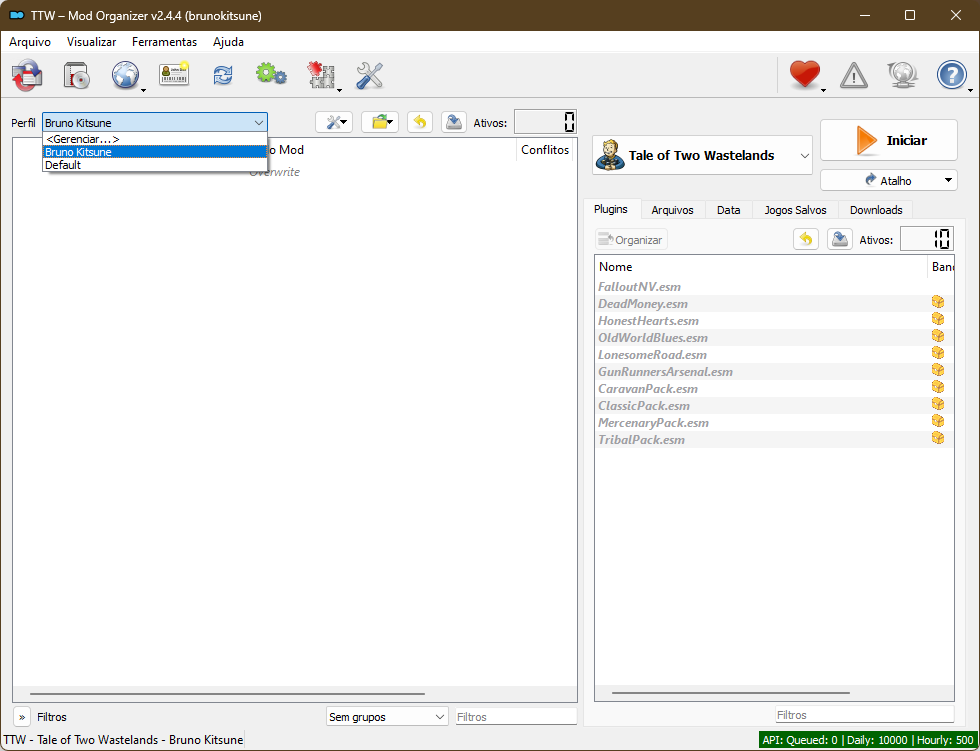This screenshot has width=980, height=751.
Task: Click package icon next to OldWorldBlues.esm
Action: click(938, 336)
